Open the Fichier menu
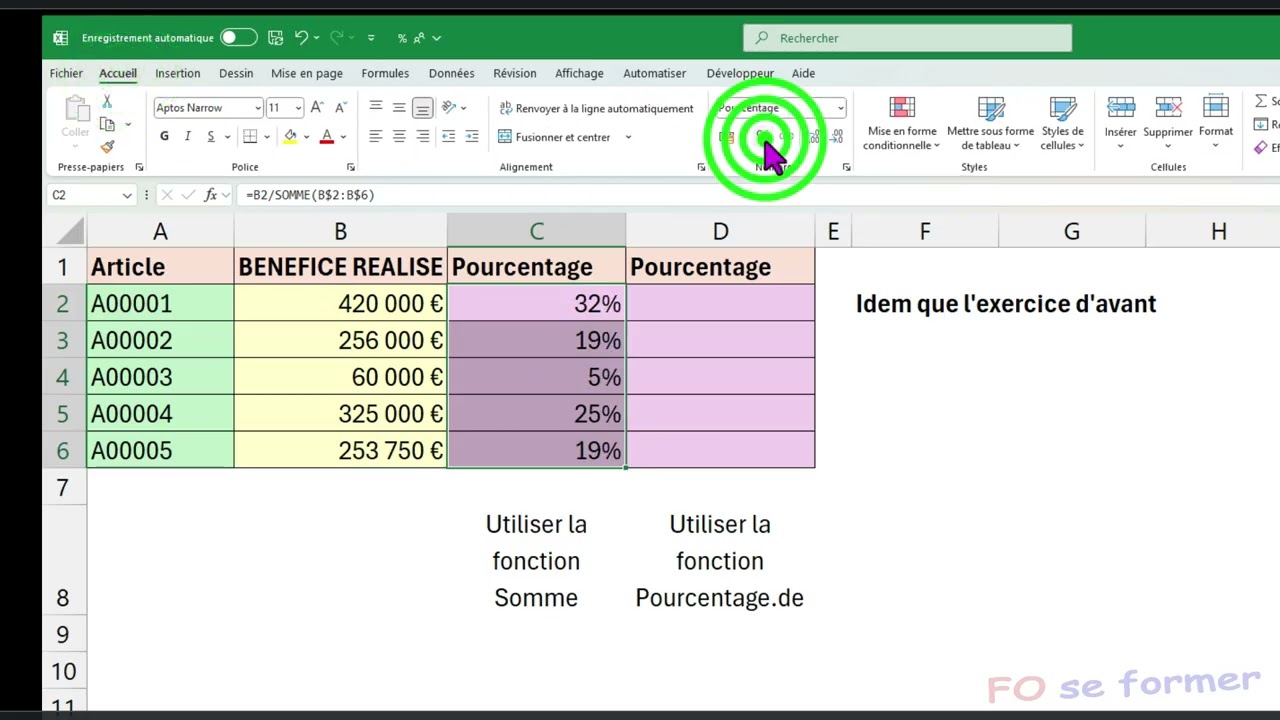The image size is (1280, 720). tap(66, 73)
